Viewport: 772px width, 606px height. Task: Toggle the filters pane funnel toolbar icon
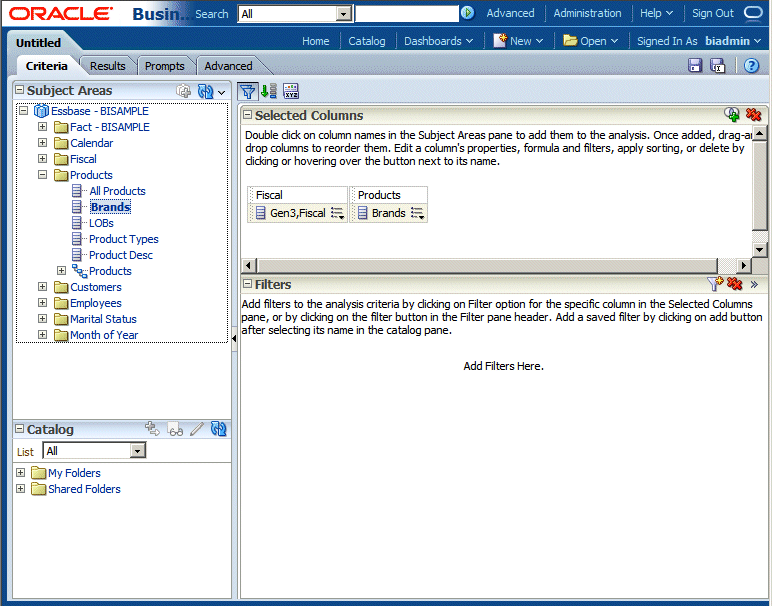(247, 91)
